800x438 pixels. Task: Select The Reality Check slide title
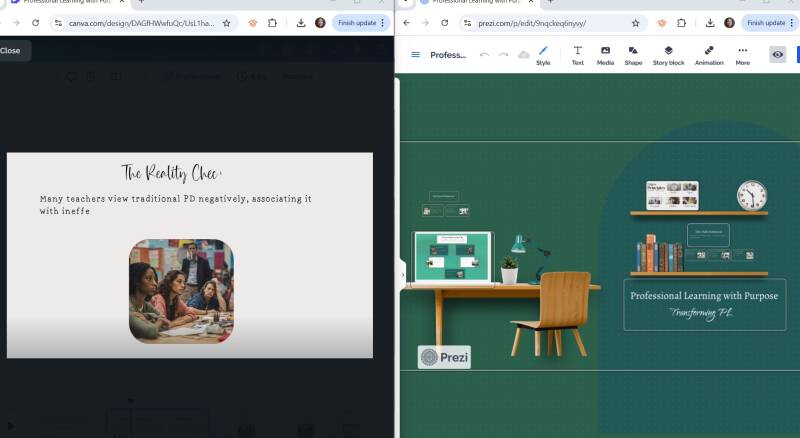(x=171, y=173)
